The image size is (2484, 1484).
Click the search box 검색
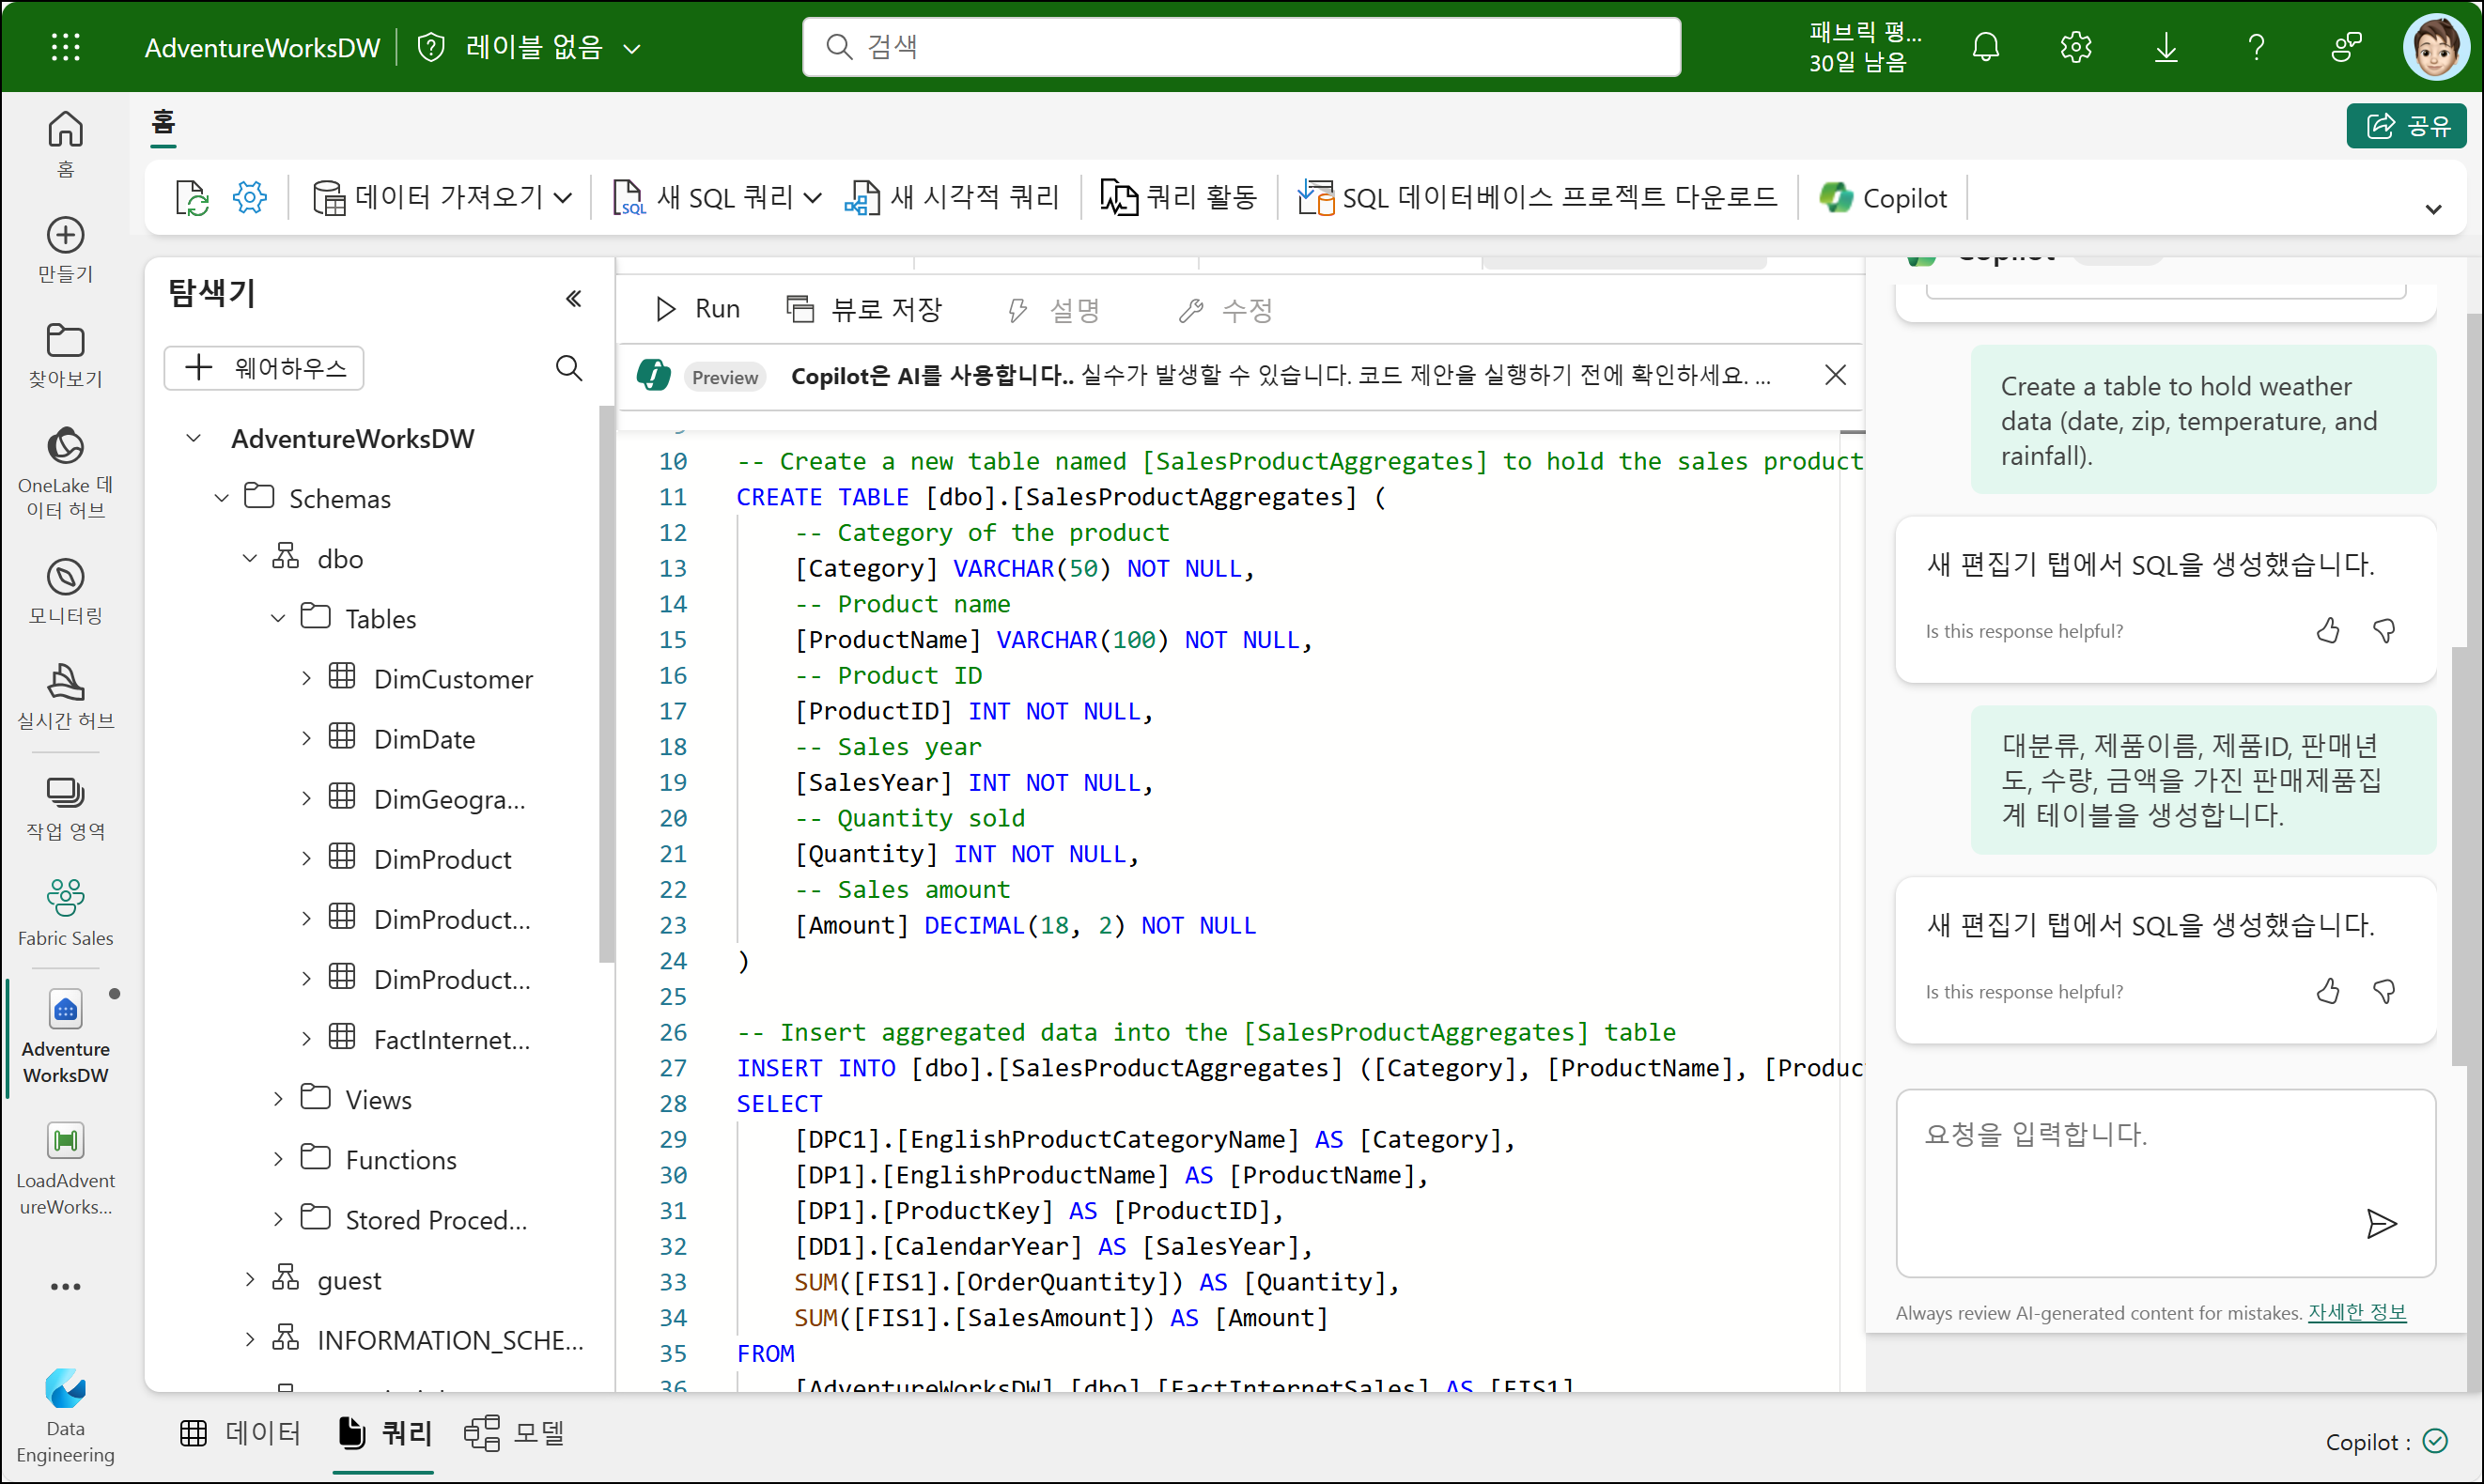click(1241, 47)
